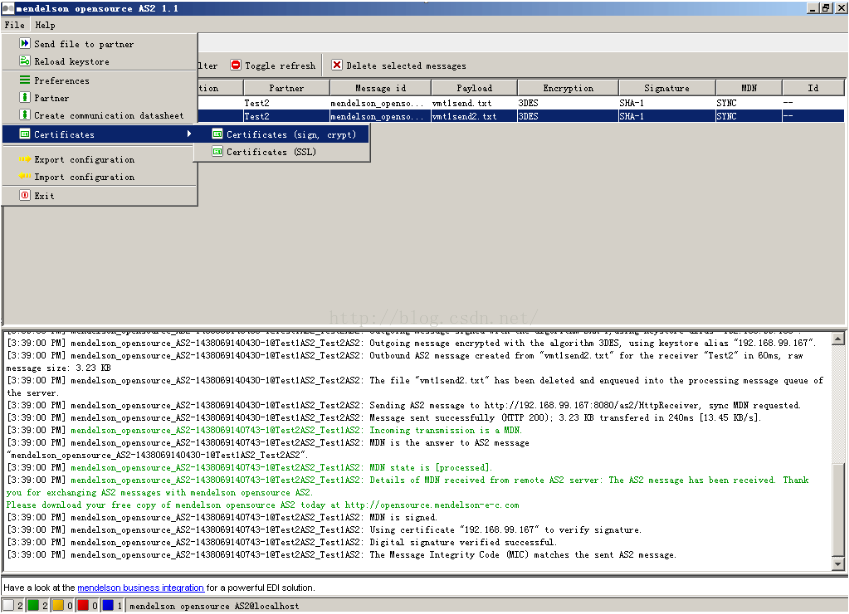The width and height of the screenshot is (849, 614).
Task: Click the log scrollbar down arrow
Action: 838,564
